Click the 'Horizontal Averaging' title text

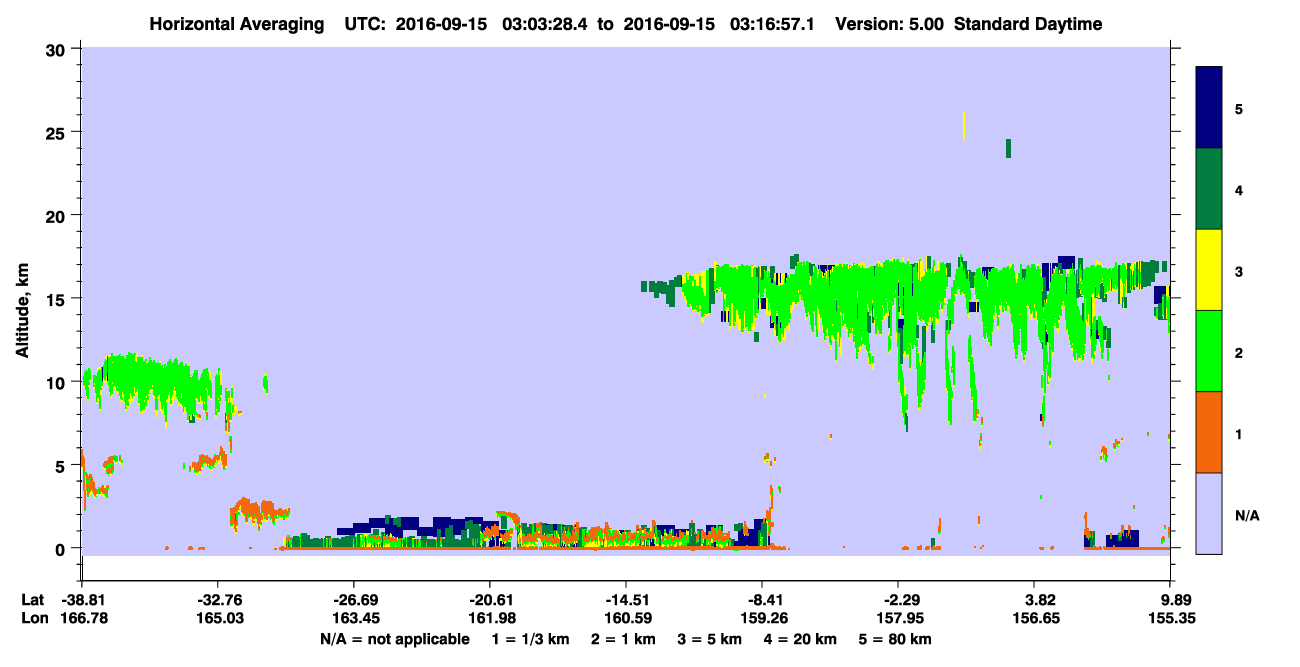pyautogui.click(x=236, y=24)
